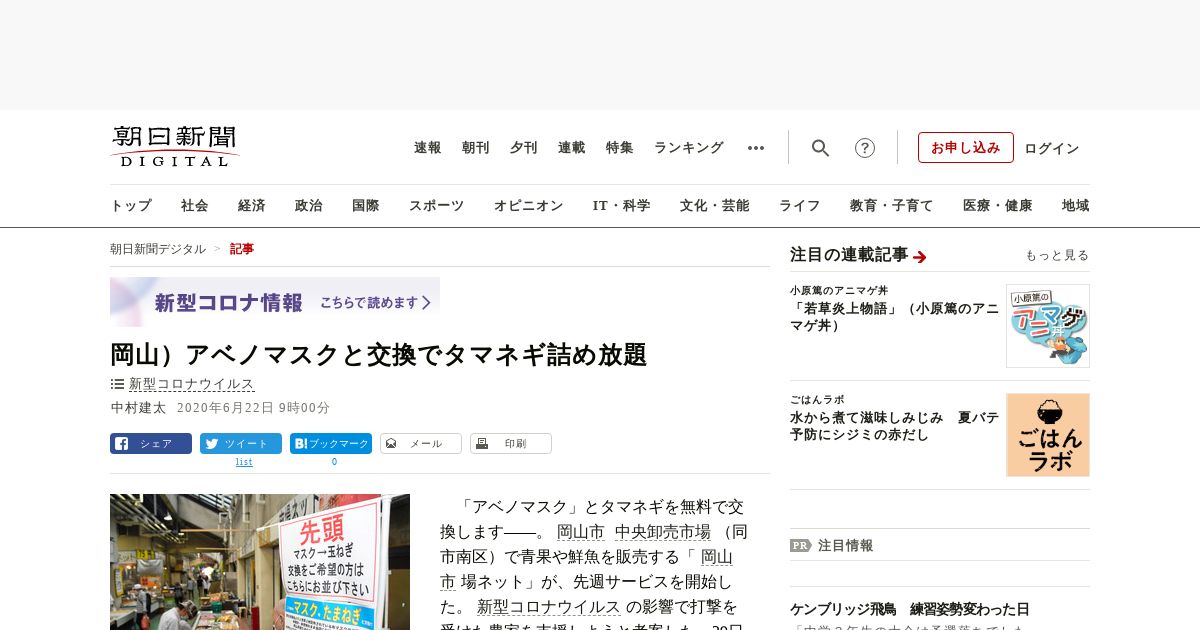Screen dimensions: 1200x630
Task: Go to the オピニオン category tab
Action: [x=528, y=206]
